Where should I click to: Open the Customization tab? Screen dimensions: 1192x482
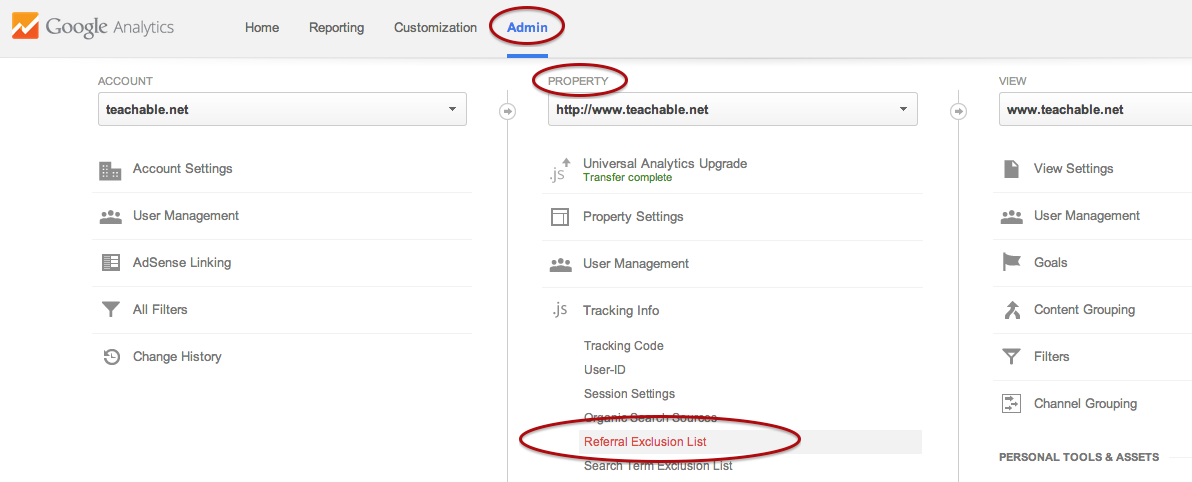(435, 27)
